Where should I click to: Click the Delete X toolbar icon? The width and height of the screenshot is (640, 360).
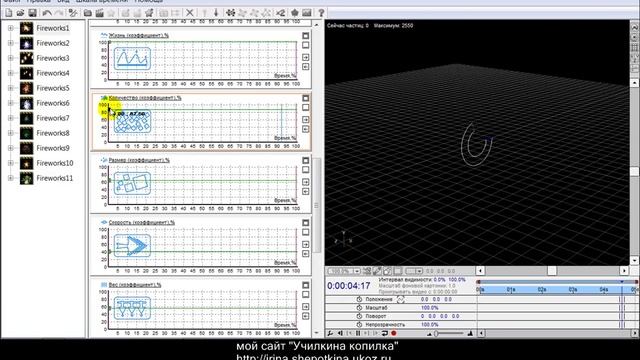click(189, 13)
